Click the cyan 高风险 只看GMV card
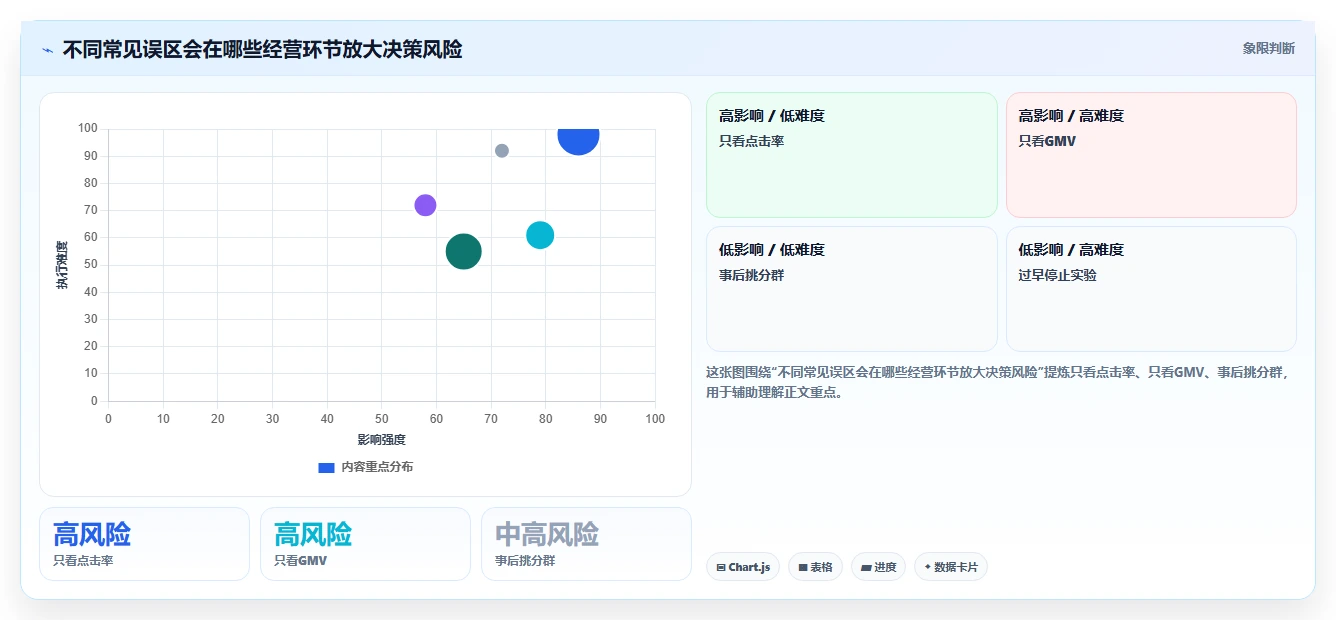 click(365, 544)
